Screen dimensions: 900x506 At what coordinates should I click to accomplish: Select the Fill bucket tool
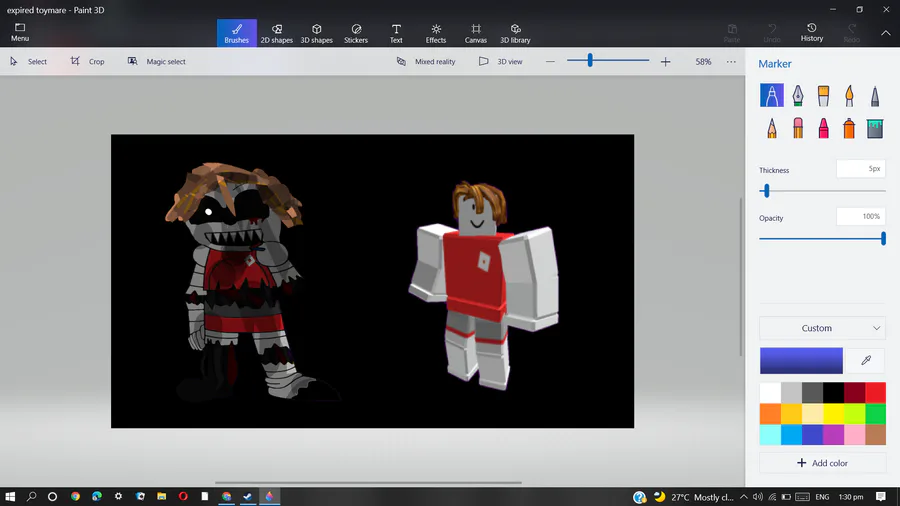click(875, 128)
